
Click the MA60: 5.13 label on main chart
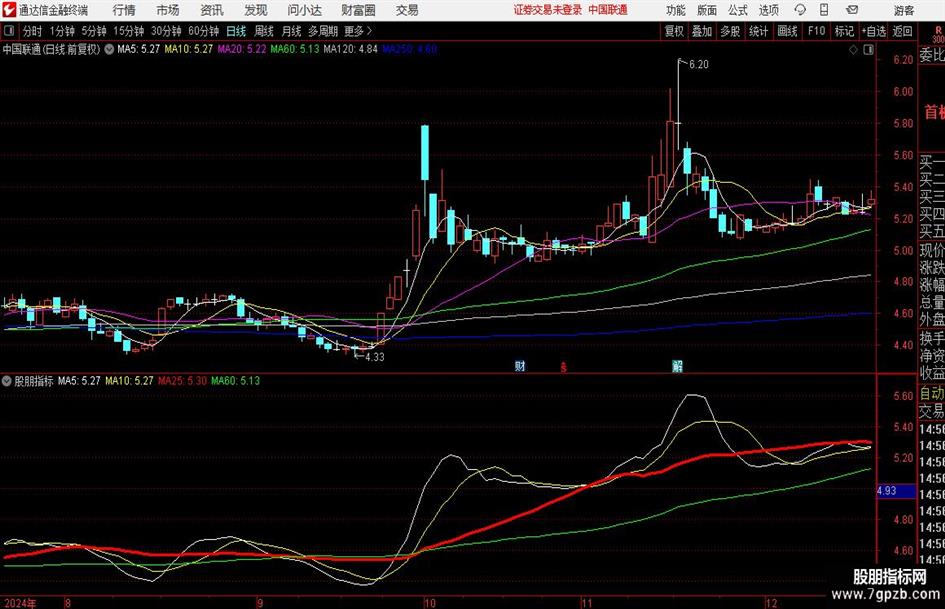pos(295,49)
